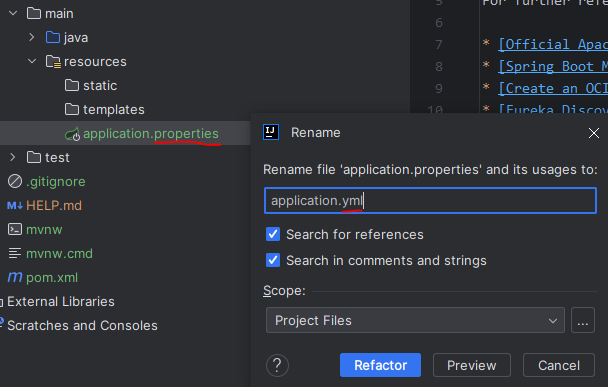Image resolution: width=608 pixels, height=387 pixels.
Task: Click the help question mark button
Action: click(277, 365)
